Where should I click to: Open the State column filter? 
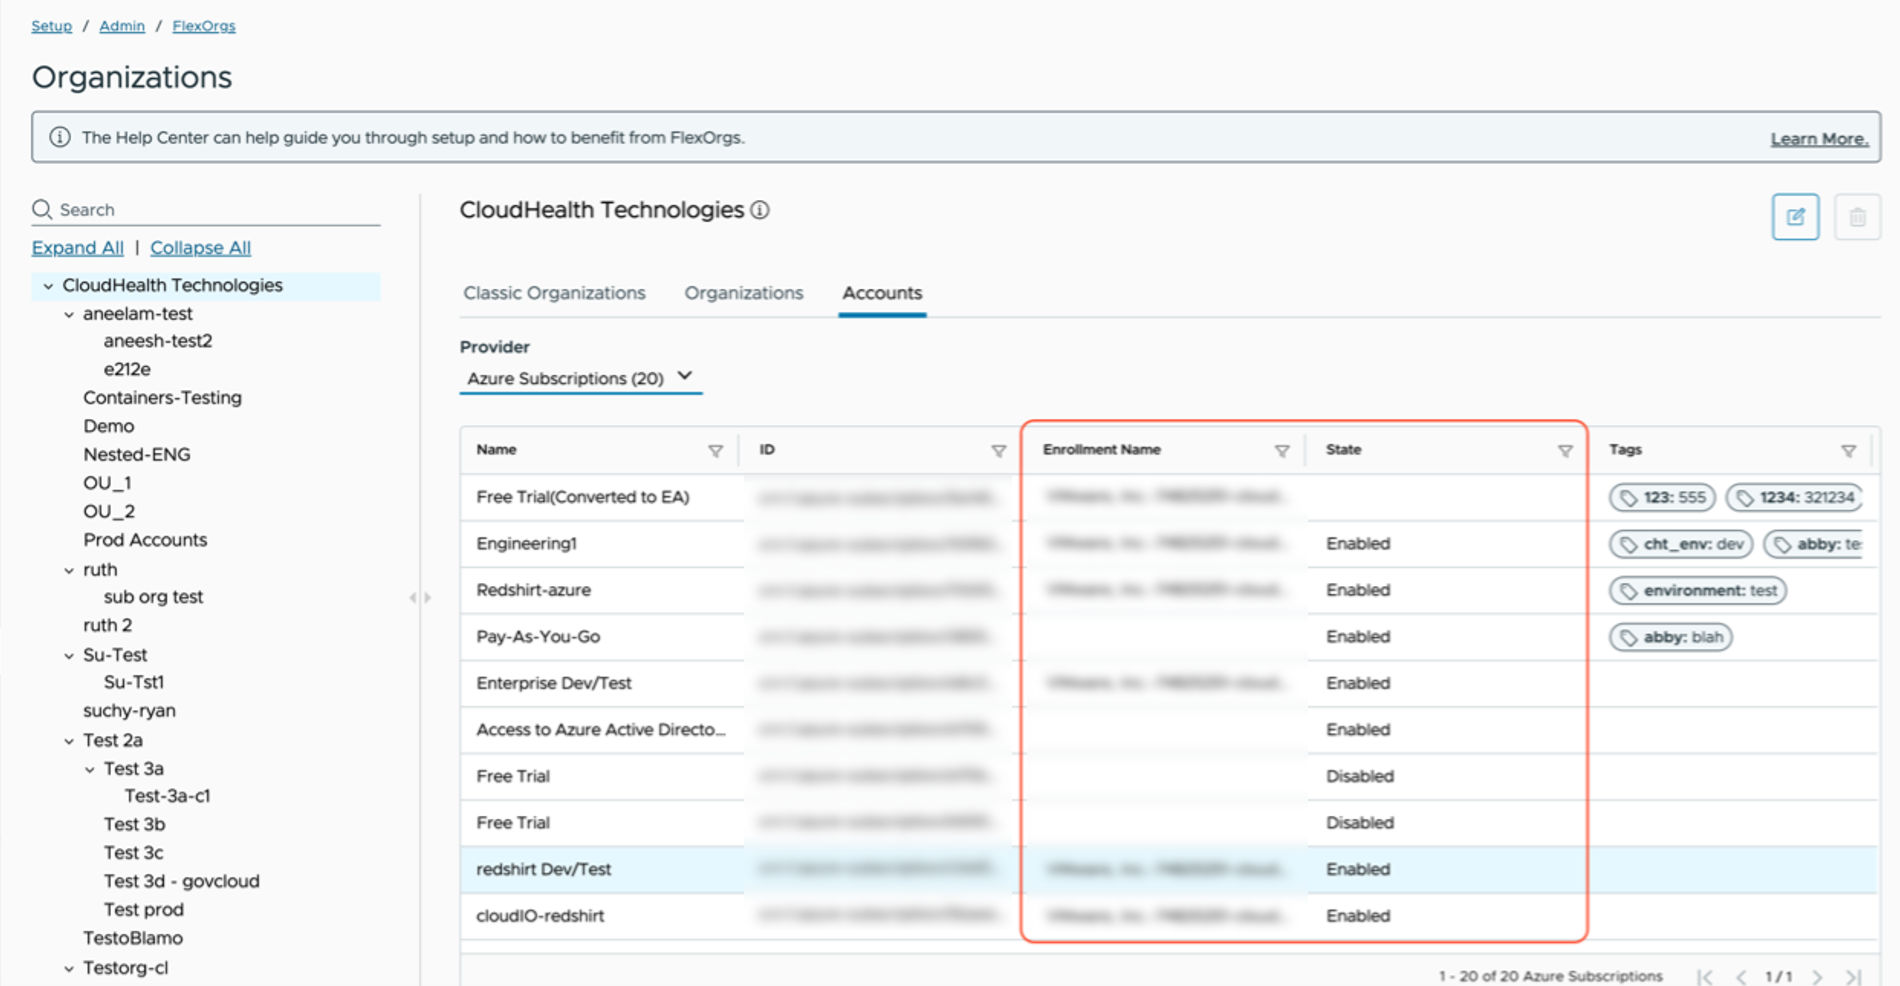tap(1565, 451)
